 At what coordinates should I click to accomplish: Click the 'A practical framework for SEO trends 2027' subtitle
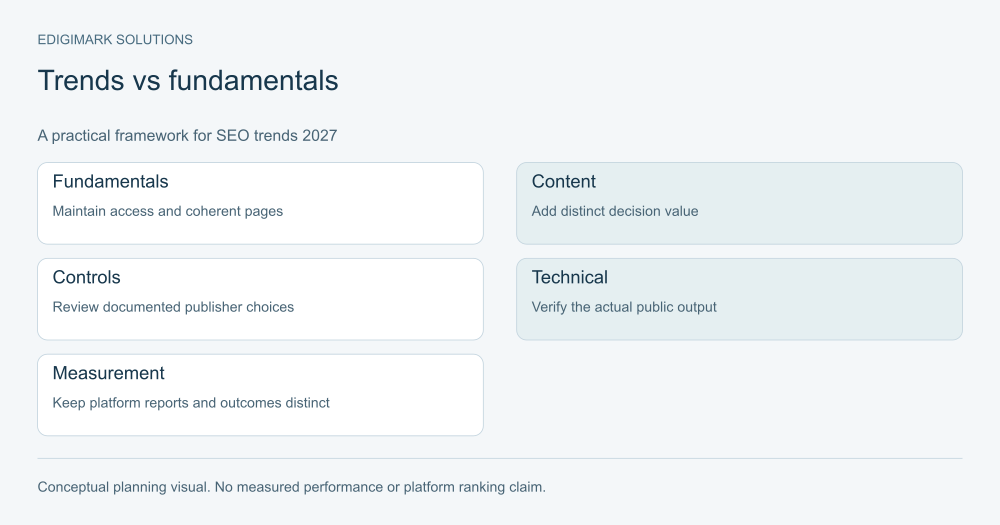[x=188, y=136]
